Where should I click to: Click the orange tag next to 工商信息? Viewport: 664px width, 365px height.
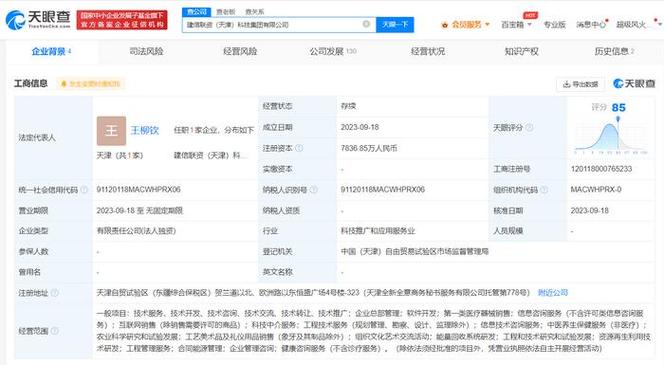click(x=91, y=84)
